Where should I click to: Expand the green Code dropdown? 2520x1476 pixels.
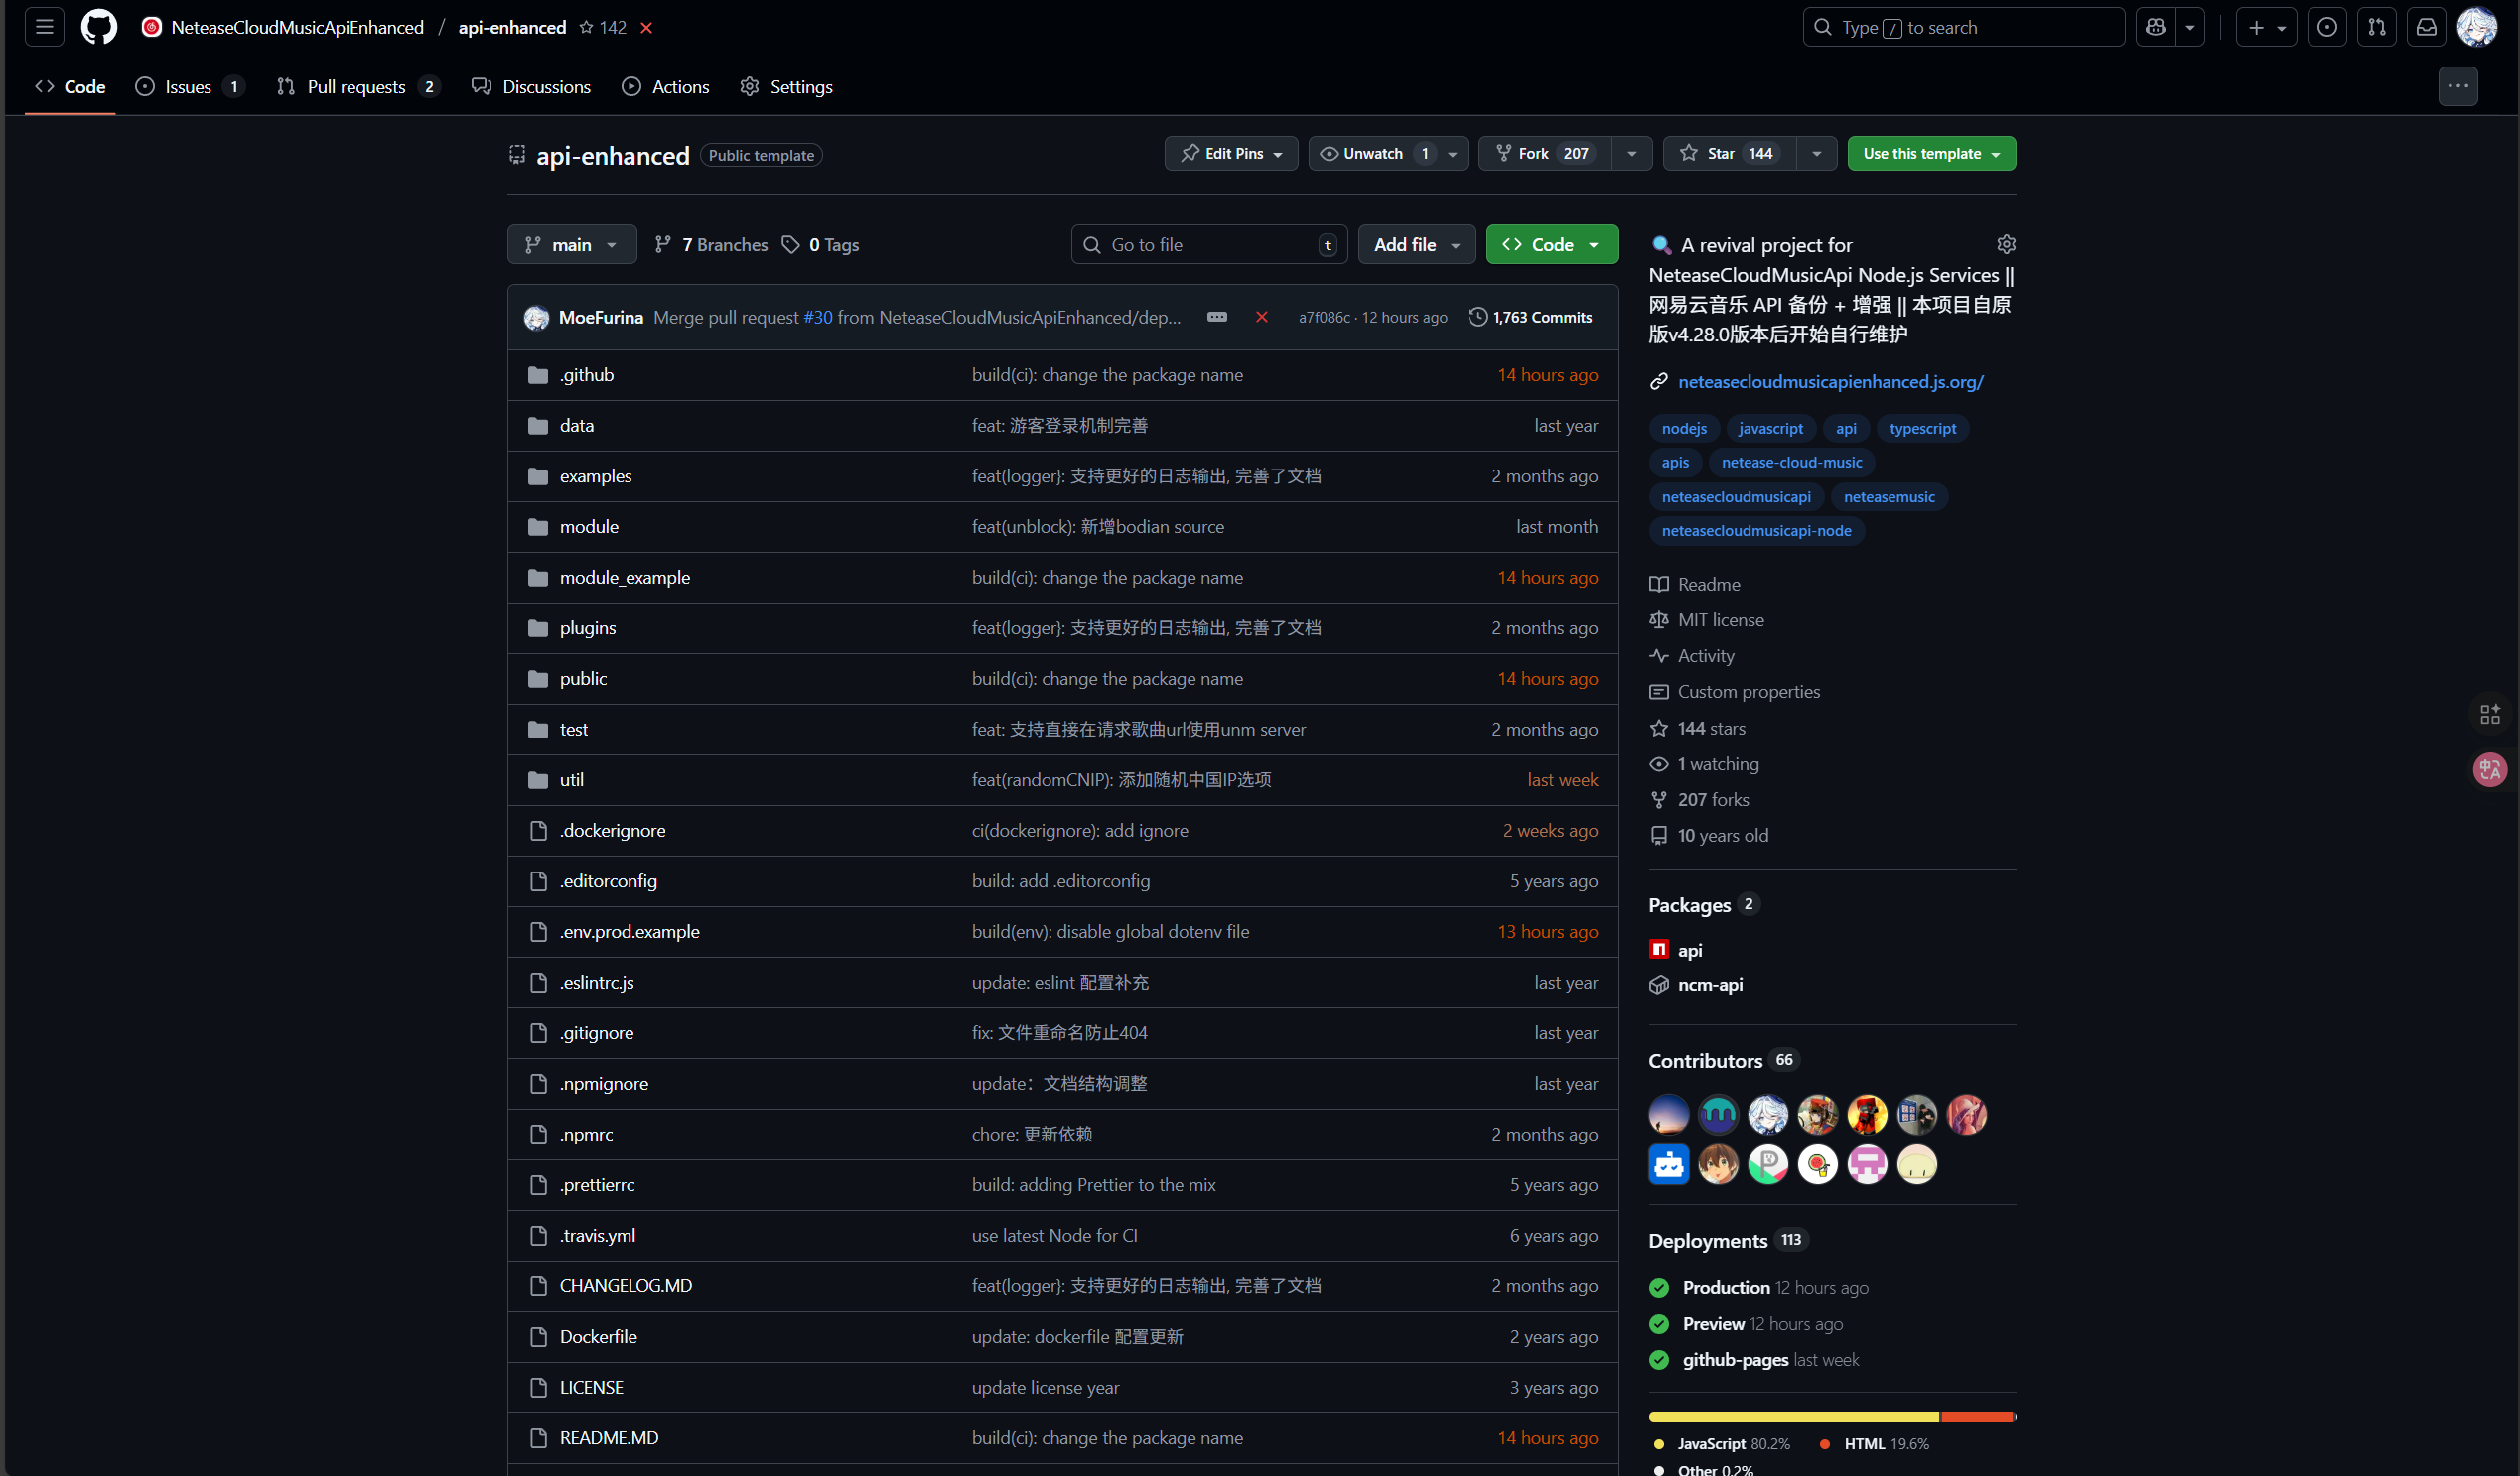pyautogui.click(x=1551, y=244)
